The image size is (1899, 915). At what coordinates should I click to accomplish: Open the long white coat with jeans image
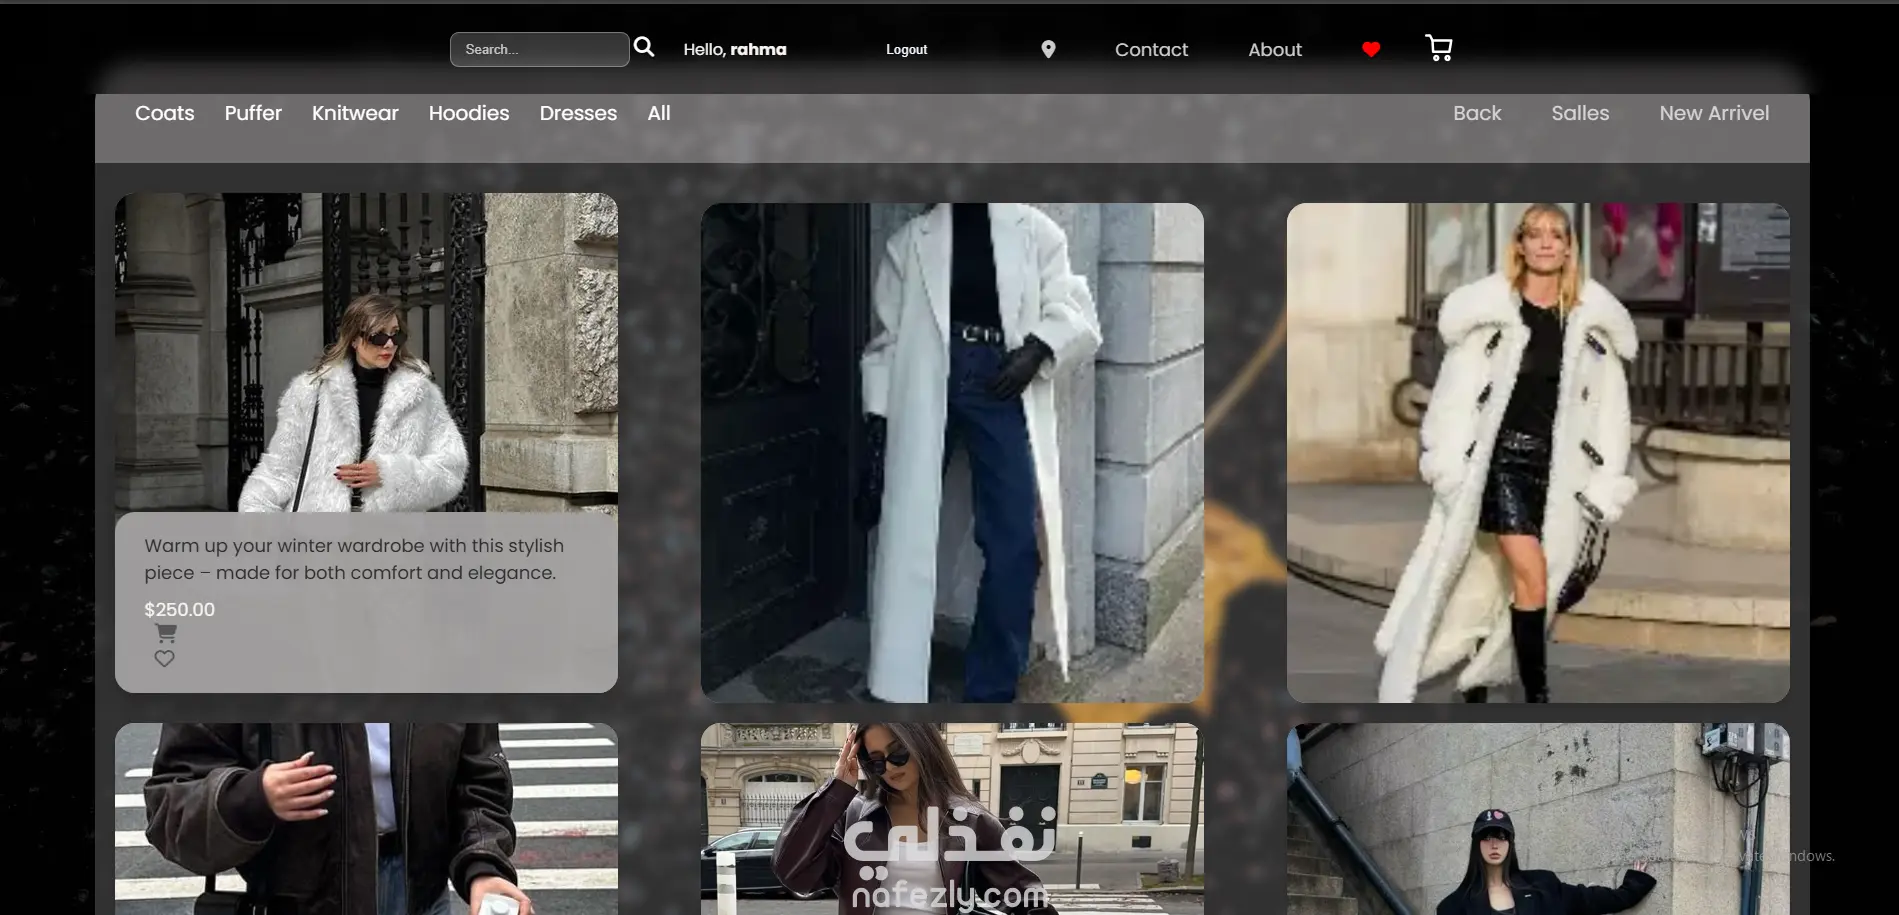pyautogui.click(x=952, y=452)
